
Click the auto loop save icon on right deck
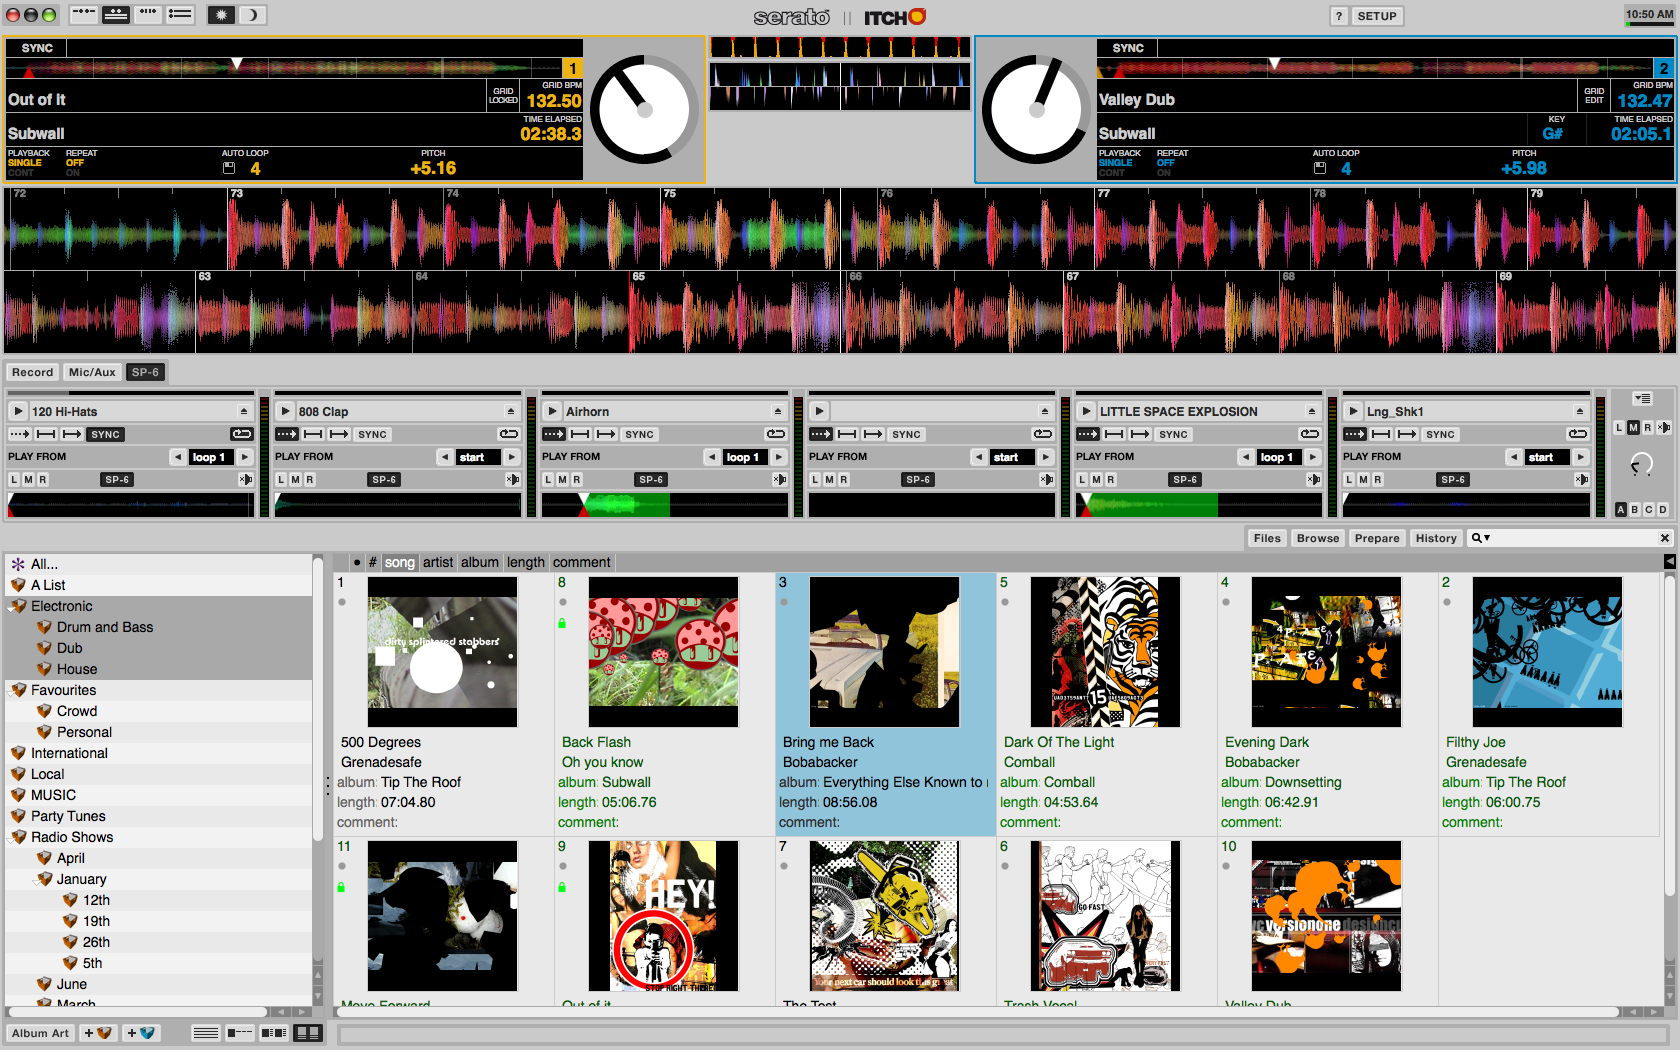pyautogui.click(x=1320, y=168)
